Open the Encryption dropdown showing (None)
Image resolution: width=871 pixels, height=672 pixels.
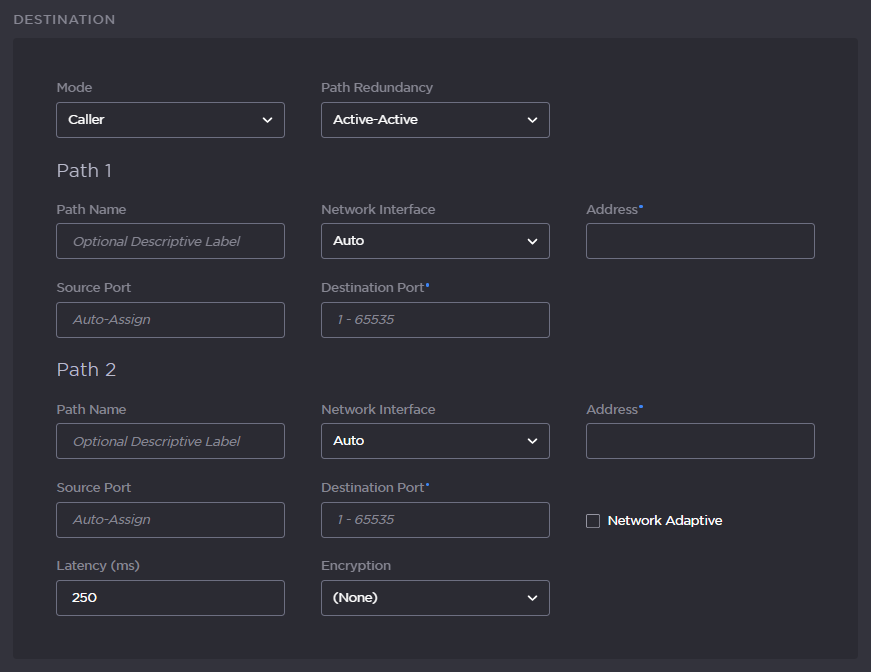[x=435, y=597]
